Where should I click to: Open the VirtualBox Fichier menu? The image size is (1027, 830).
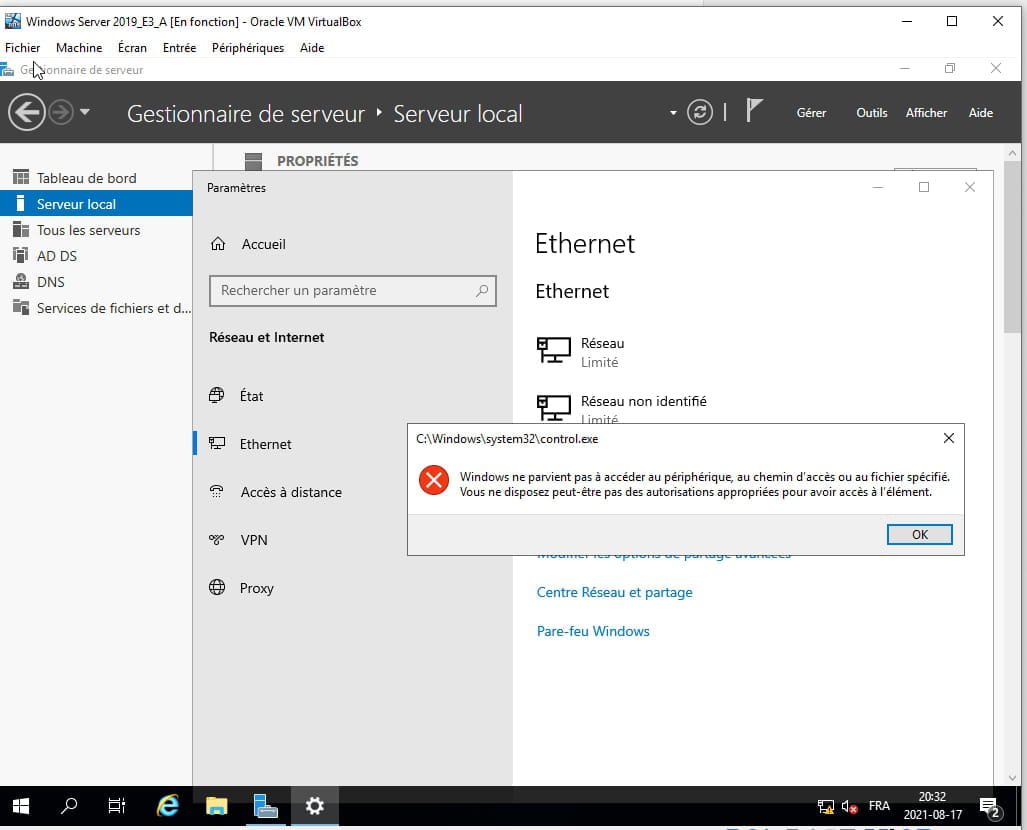pos(22,48)
